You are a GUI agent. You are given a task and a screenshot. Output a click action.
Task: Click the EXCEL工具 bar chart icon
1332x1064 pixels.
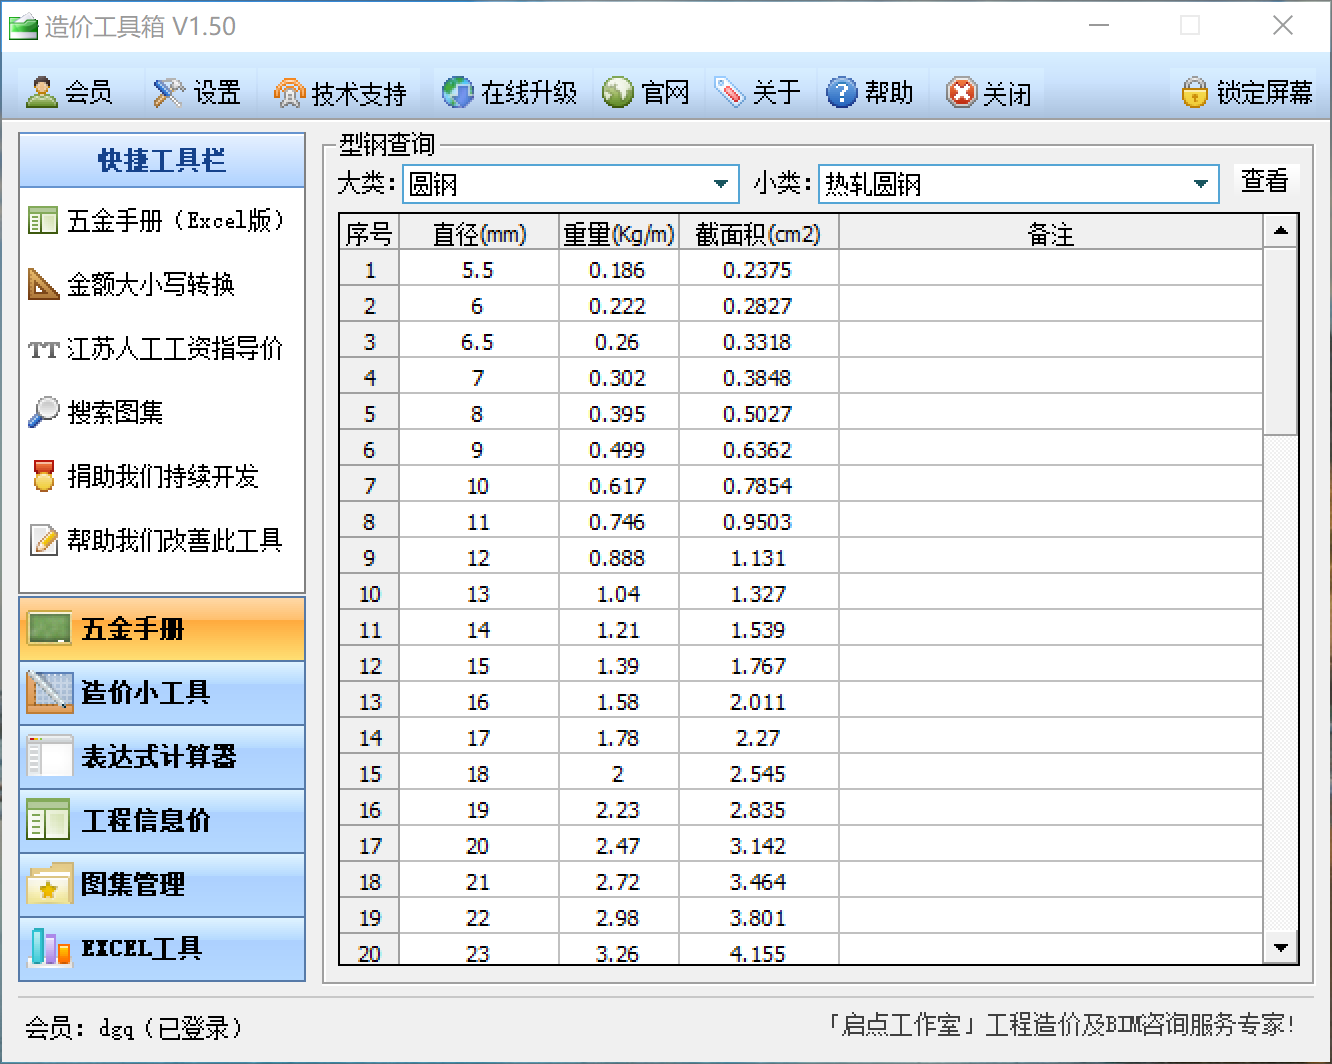pos(49,948)
